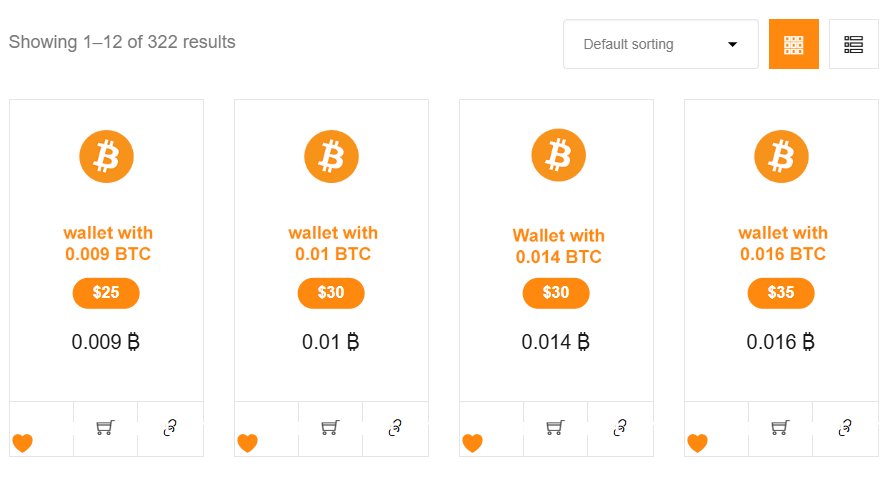Viewport: 893px width, 477px height.
Task: Add 0.009 BTC wallet to wishlist
Action: 22,442
